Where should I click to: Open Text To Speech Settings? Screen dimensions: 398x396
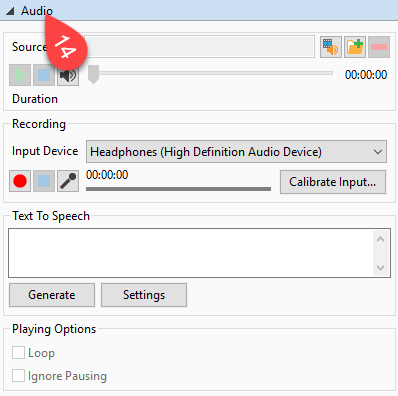pos(144,295)
